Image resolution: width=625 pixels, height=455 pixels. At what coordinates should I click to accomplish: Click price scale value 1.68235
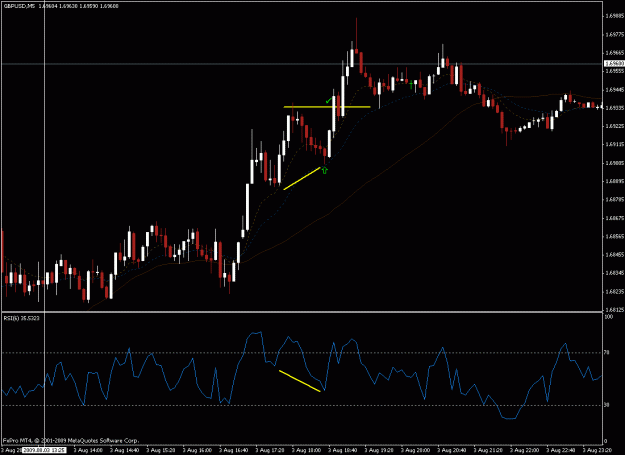coord(614,292)
